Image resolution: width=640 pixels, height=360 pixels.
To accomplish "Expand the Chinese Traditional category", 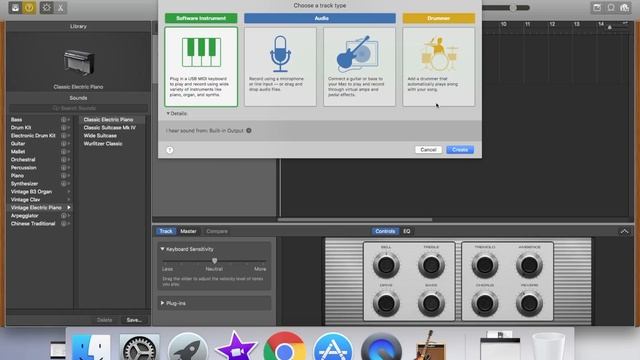I will 69,224.
